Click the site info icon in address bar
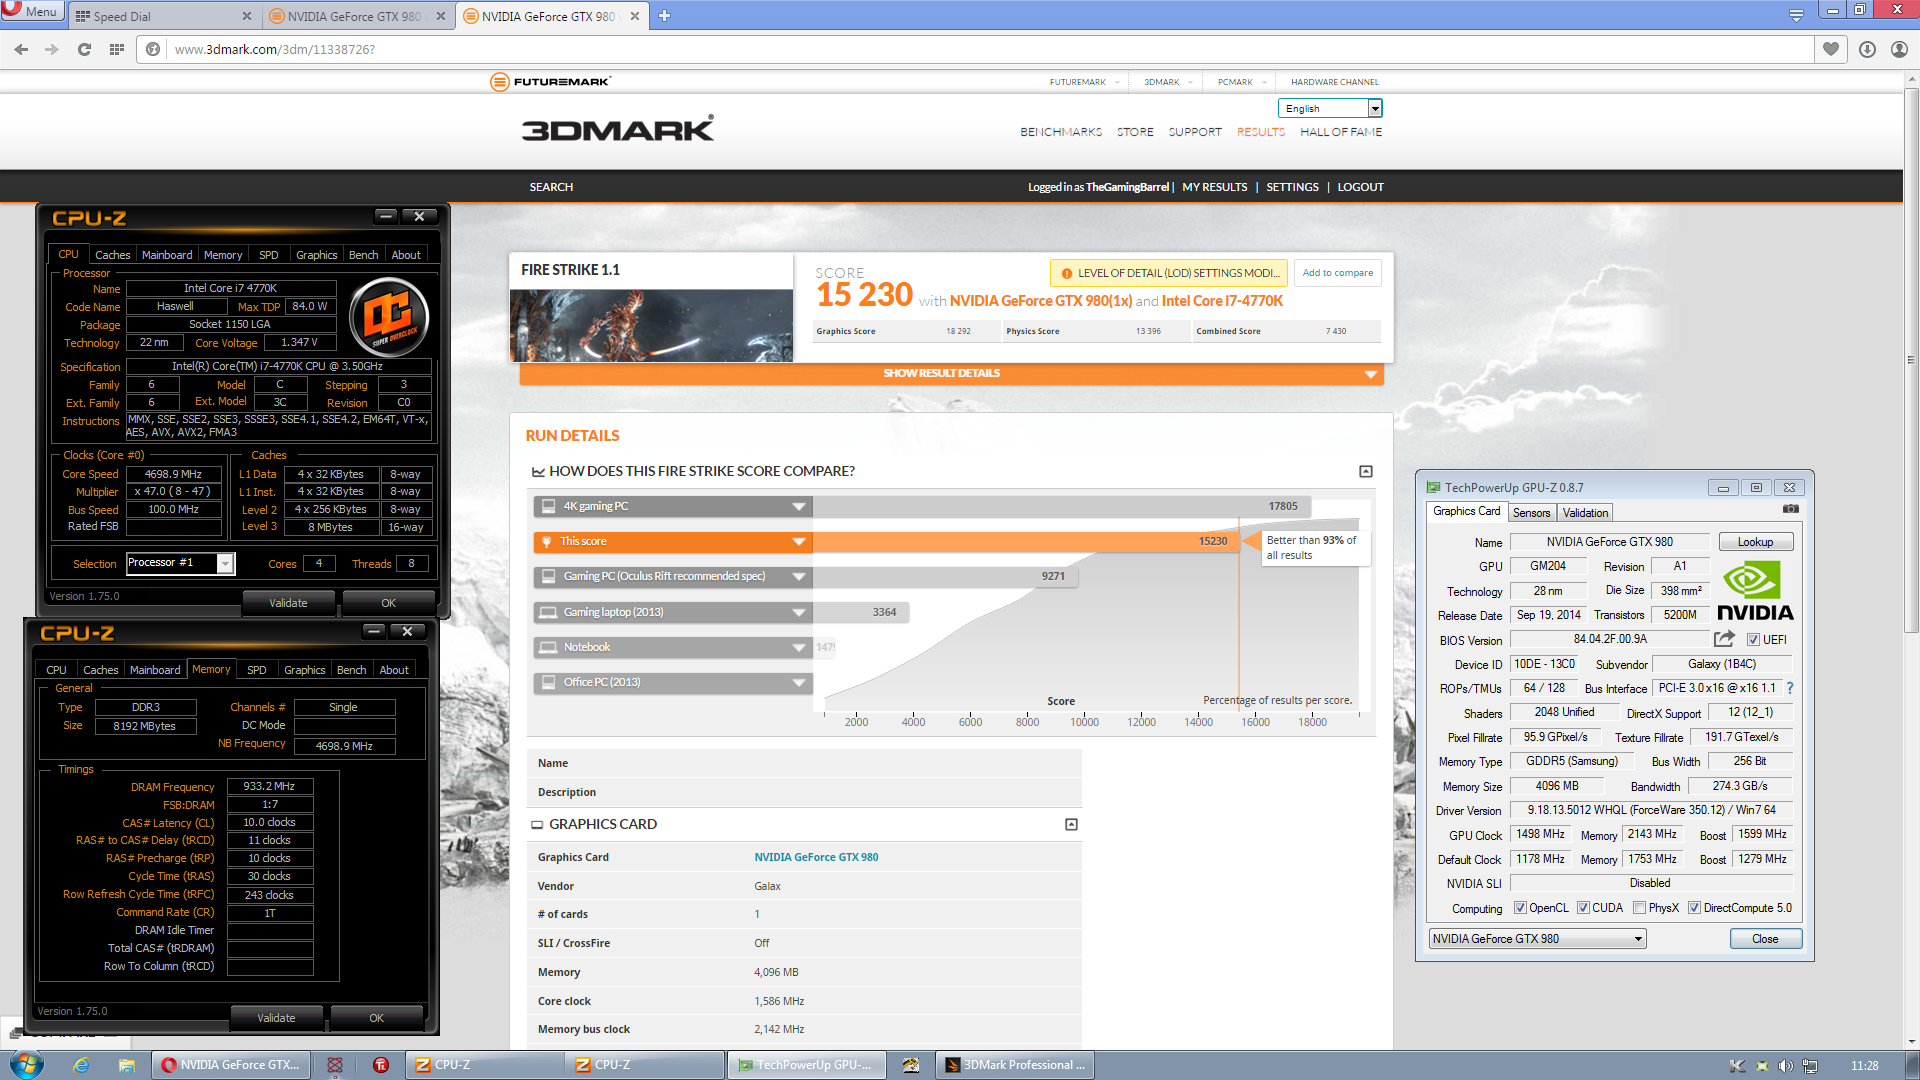The height and width of the screenshot is (1080, 1920). 153,49
